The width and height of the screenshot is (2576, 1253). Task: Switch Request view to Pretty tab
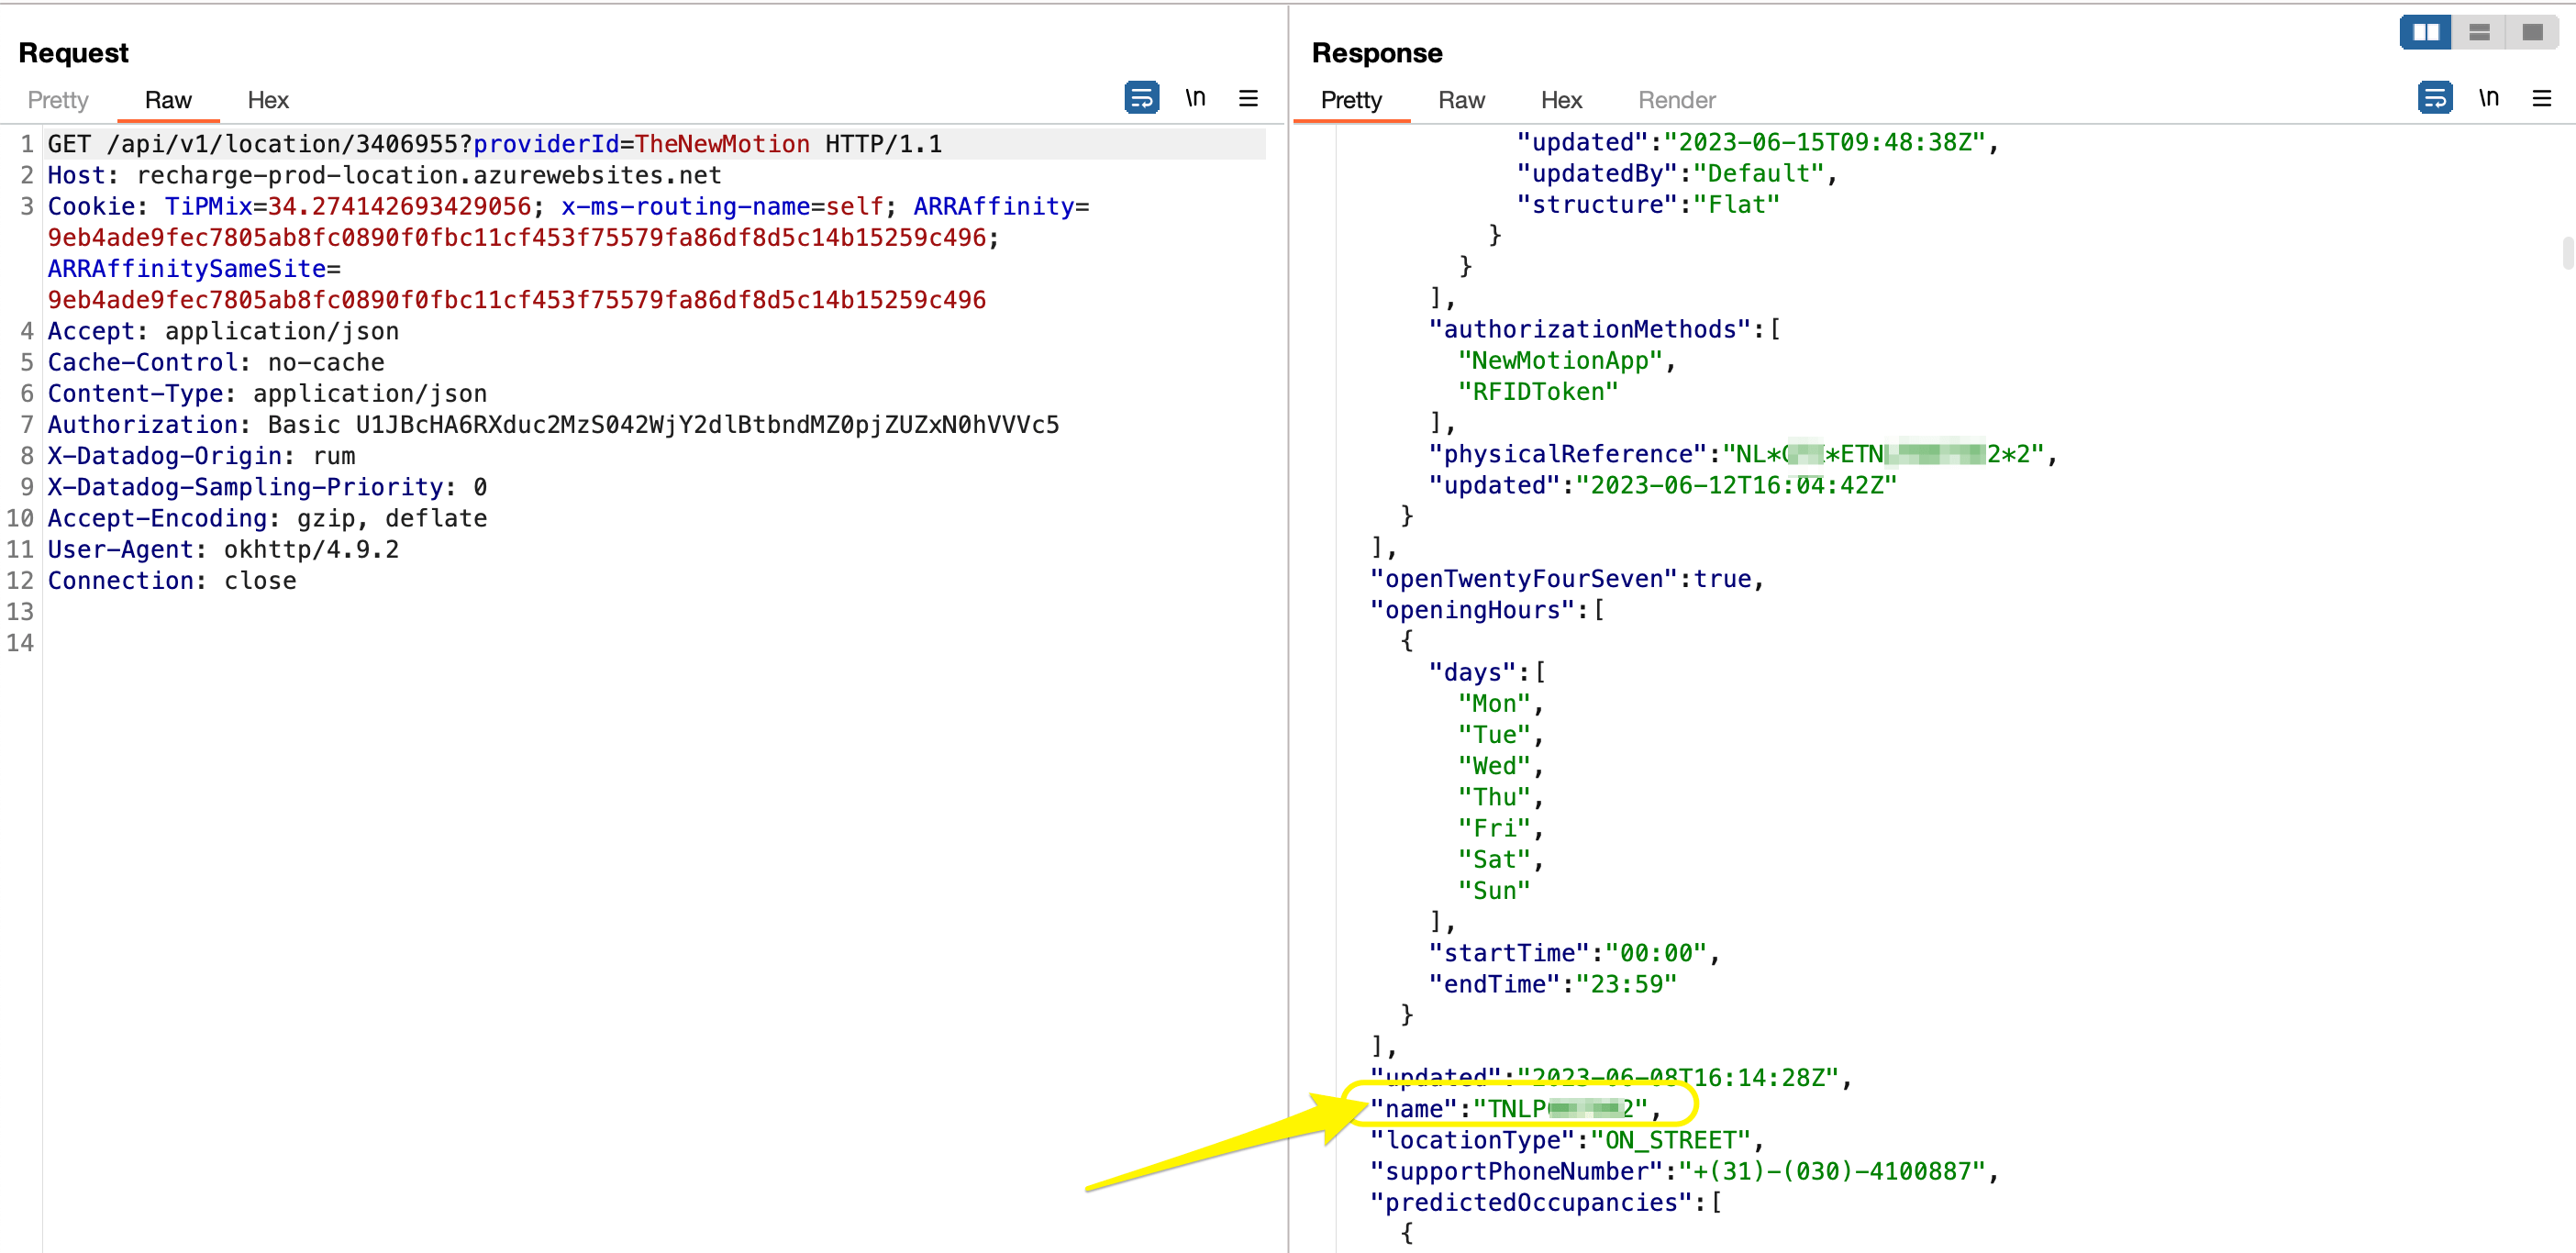pyautogui.click(x=58, y=100)
